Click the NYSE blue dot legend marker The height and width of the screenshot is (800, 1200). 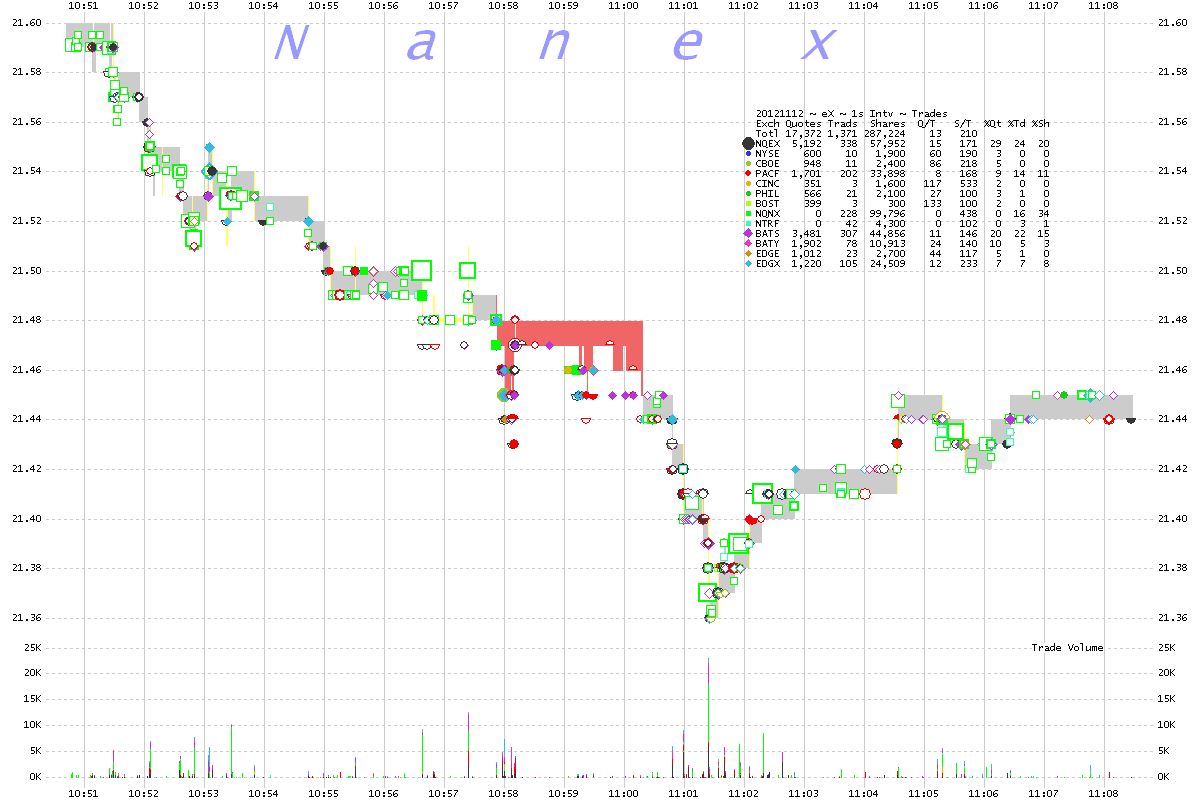748,153
